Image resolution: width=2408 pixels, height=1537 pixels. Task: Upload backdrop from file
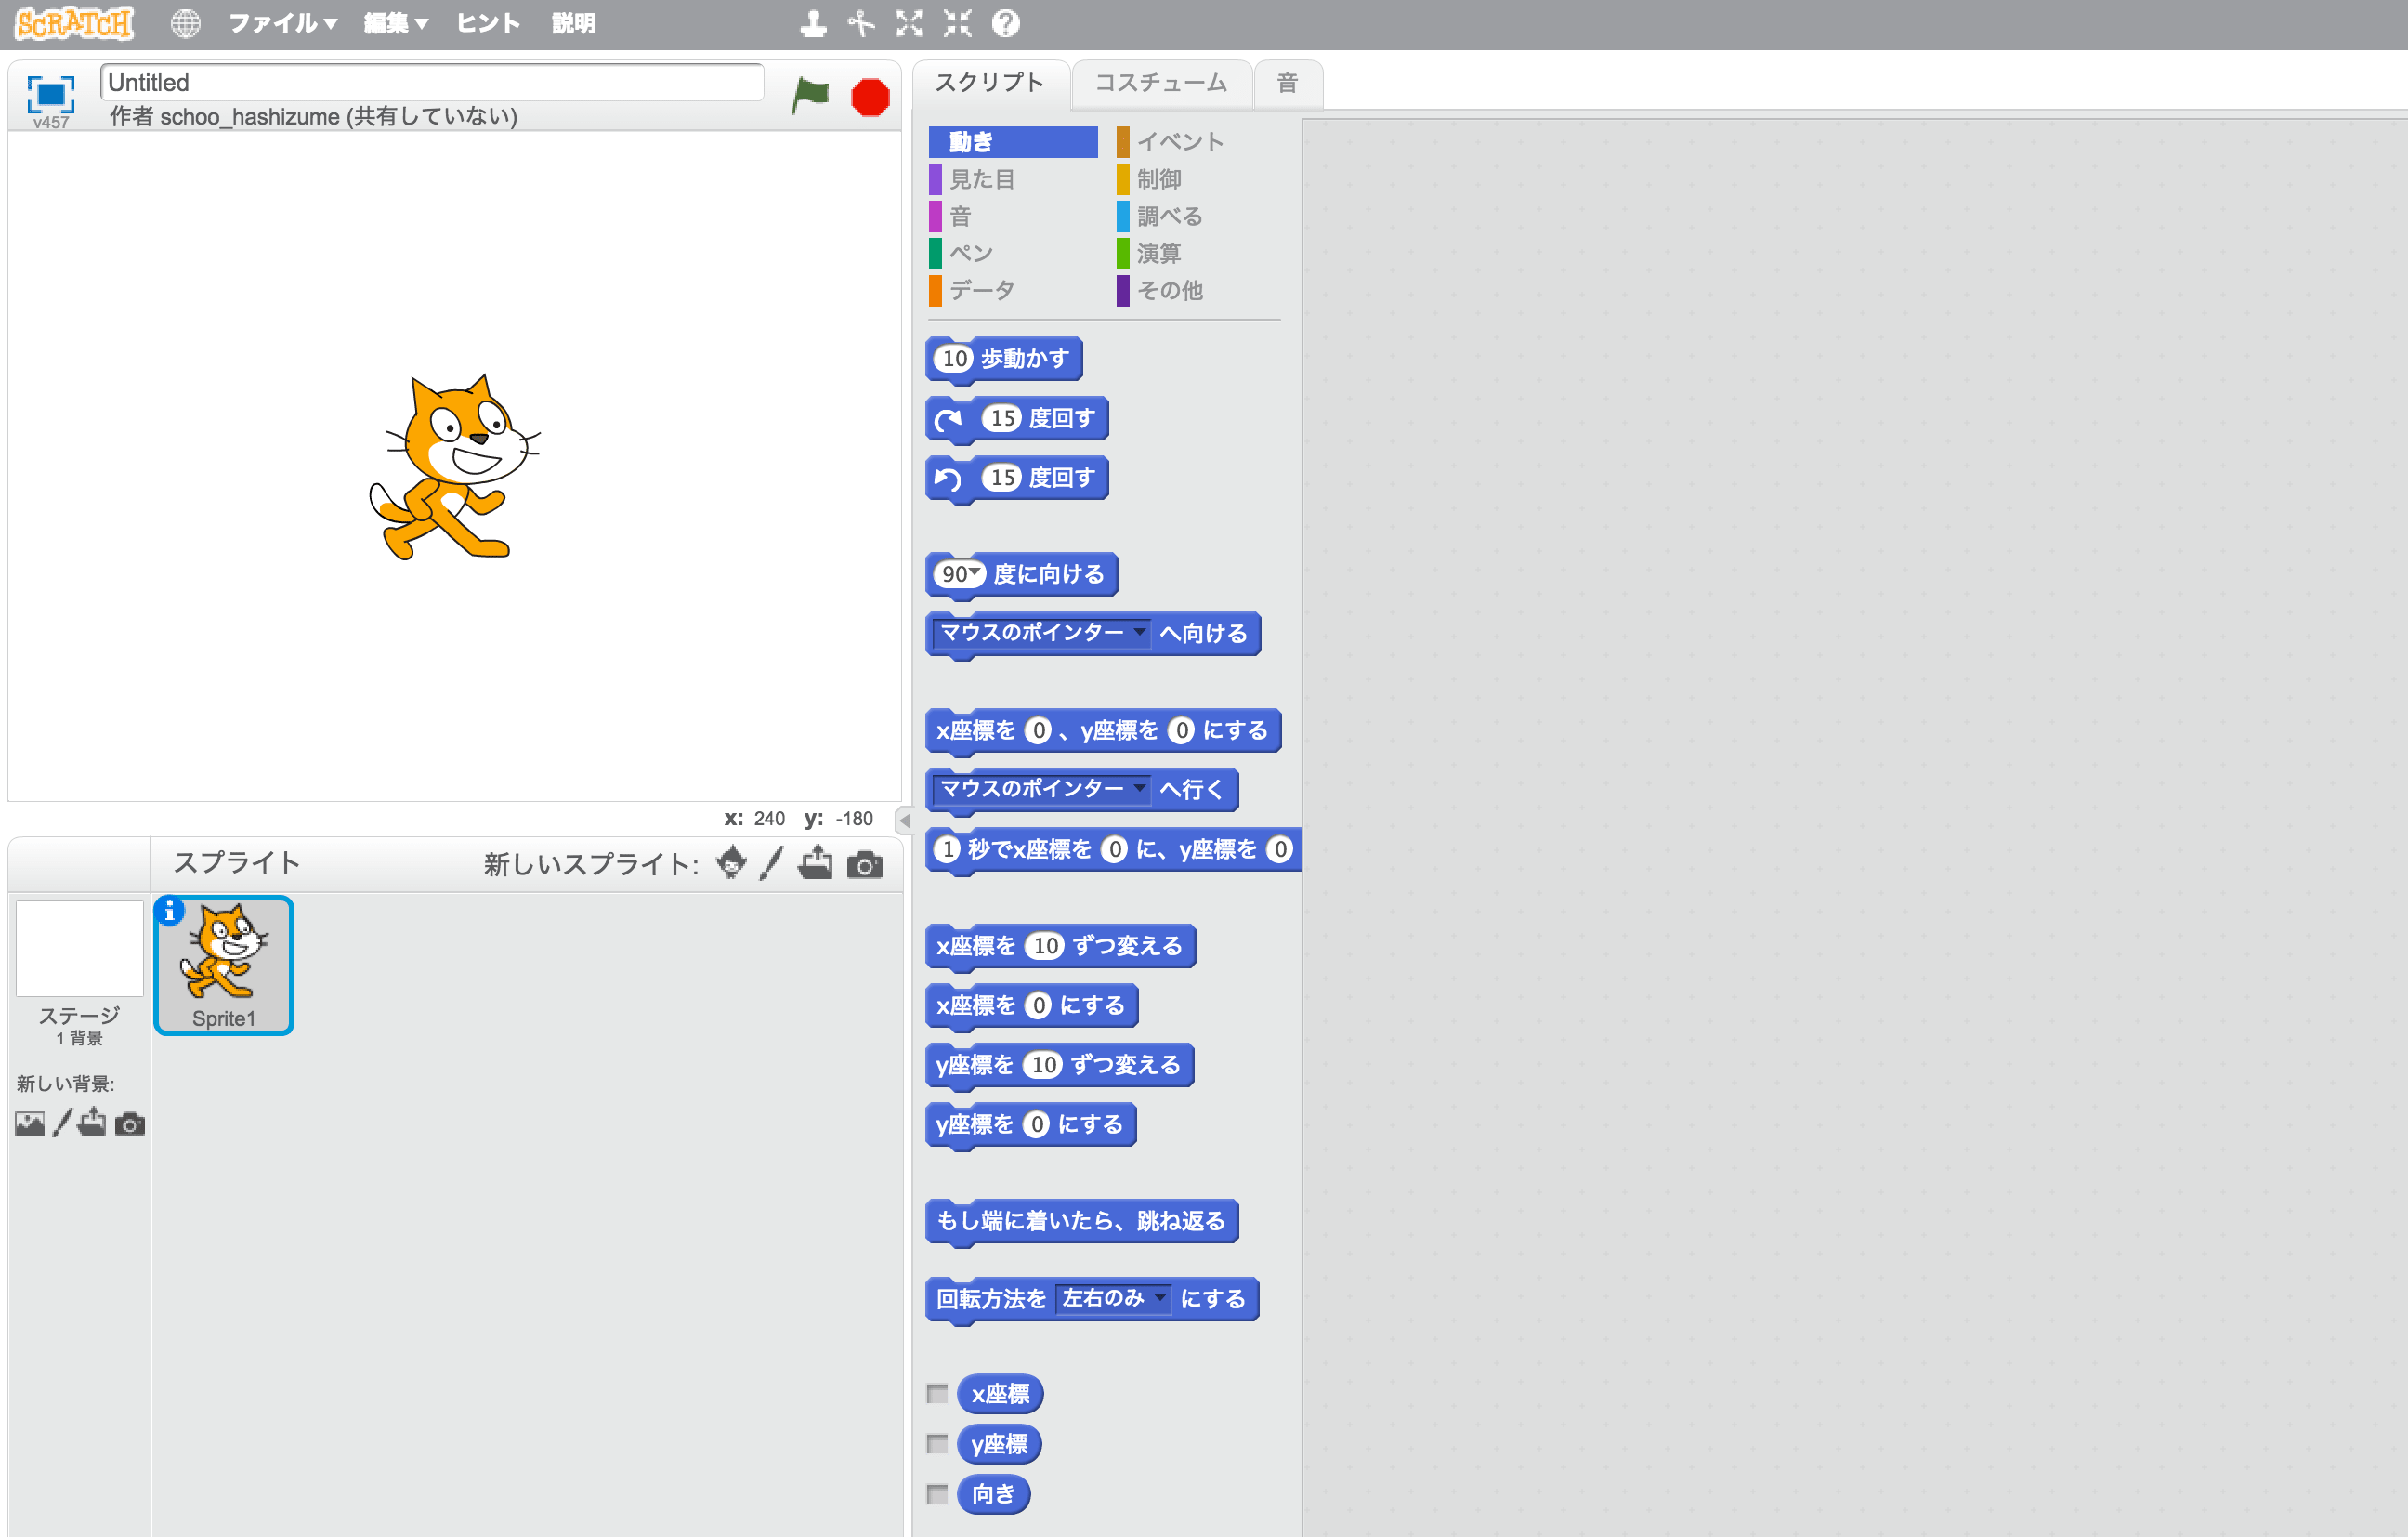point(92,1121)
